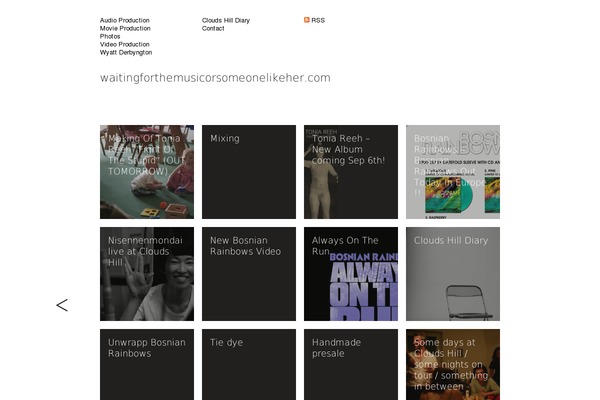600x400 pixels.
Task: Go back with the left arrow chevron
Action: 62,305
